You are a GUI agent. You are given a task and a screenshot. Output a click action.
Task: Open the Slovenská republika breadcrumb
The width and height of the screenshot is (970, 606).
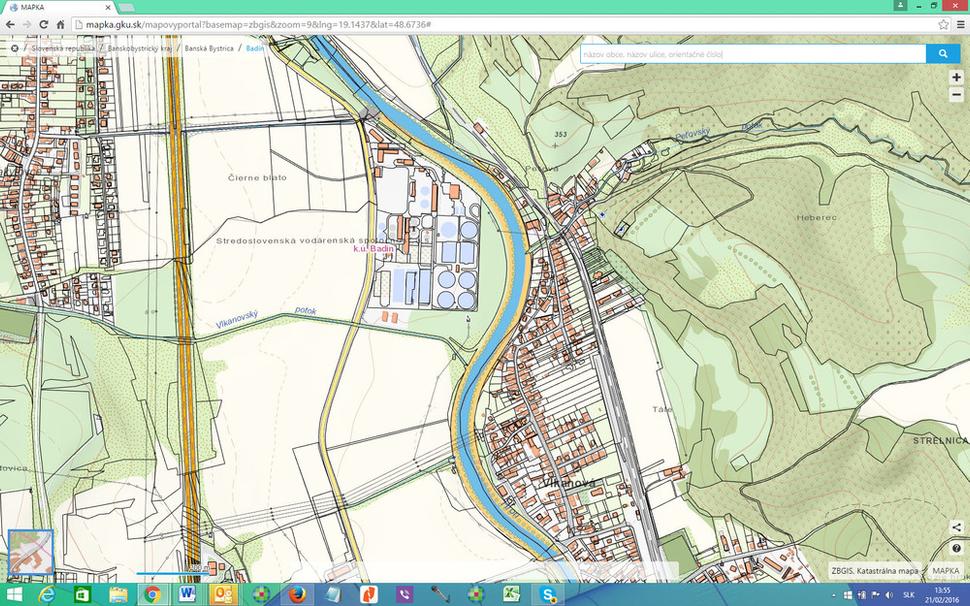tap(64, 48)
